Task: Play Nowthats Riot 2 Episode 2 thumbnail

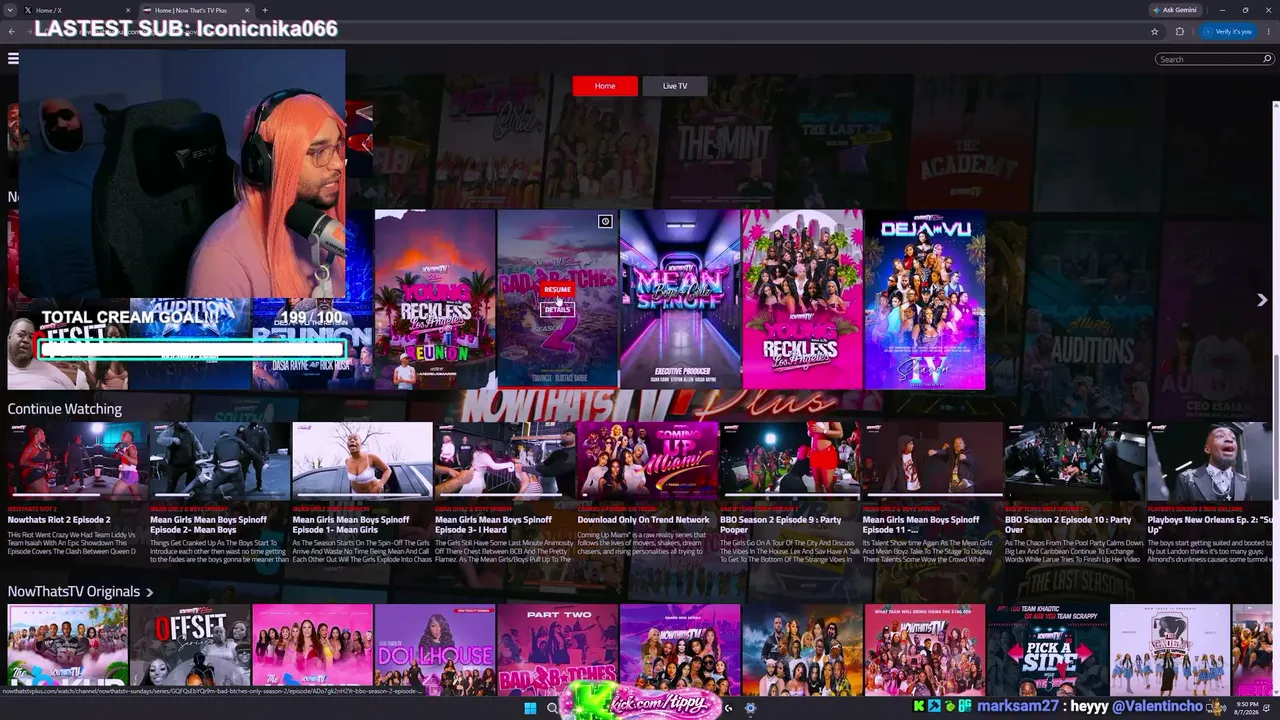Action: [77, 460]
